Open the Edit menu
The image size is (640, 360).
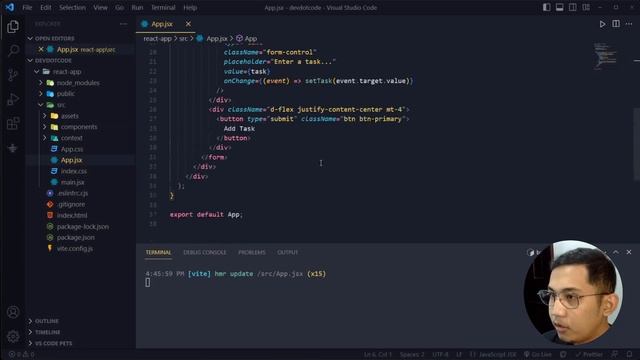coord(46,7)
